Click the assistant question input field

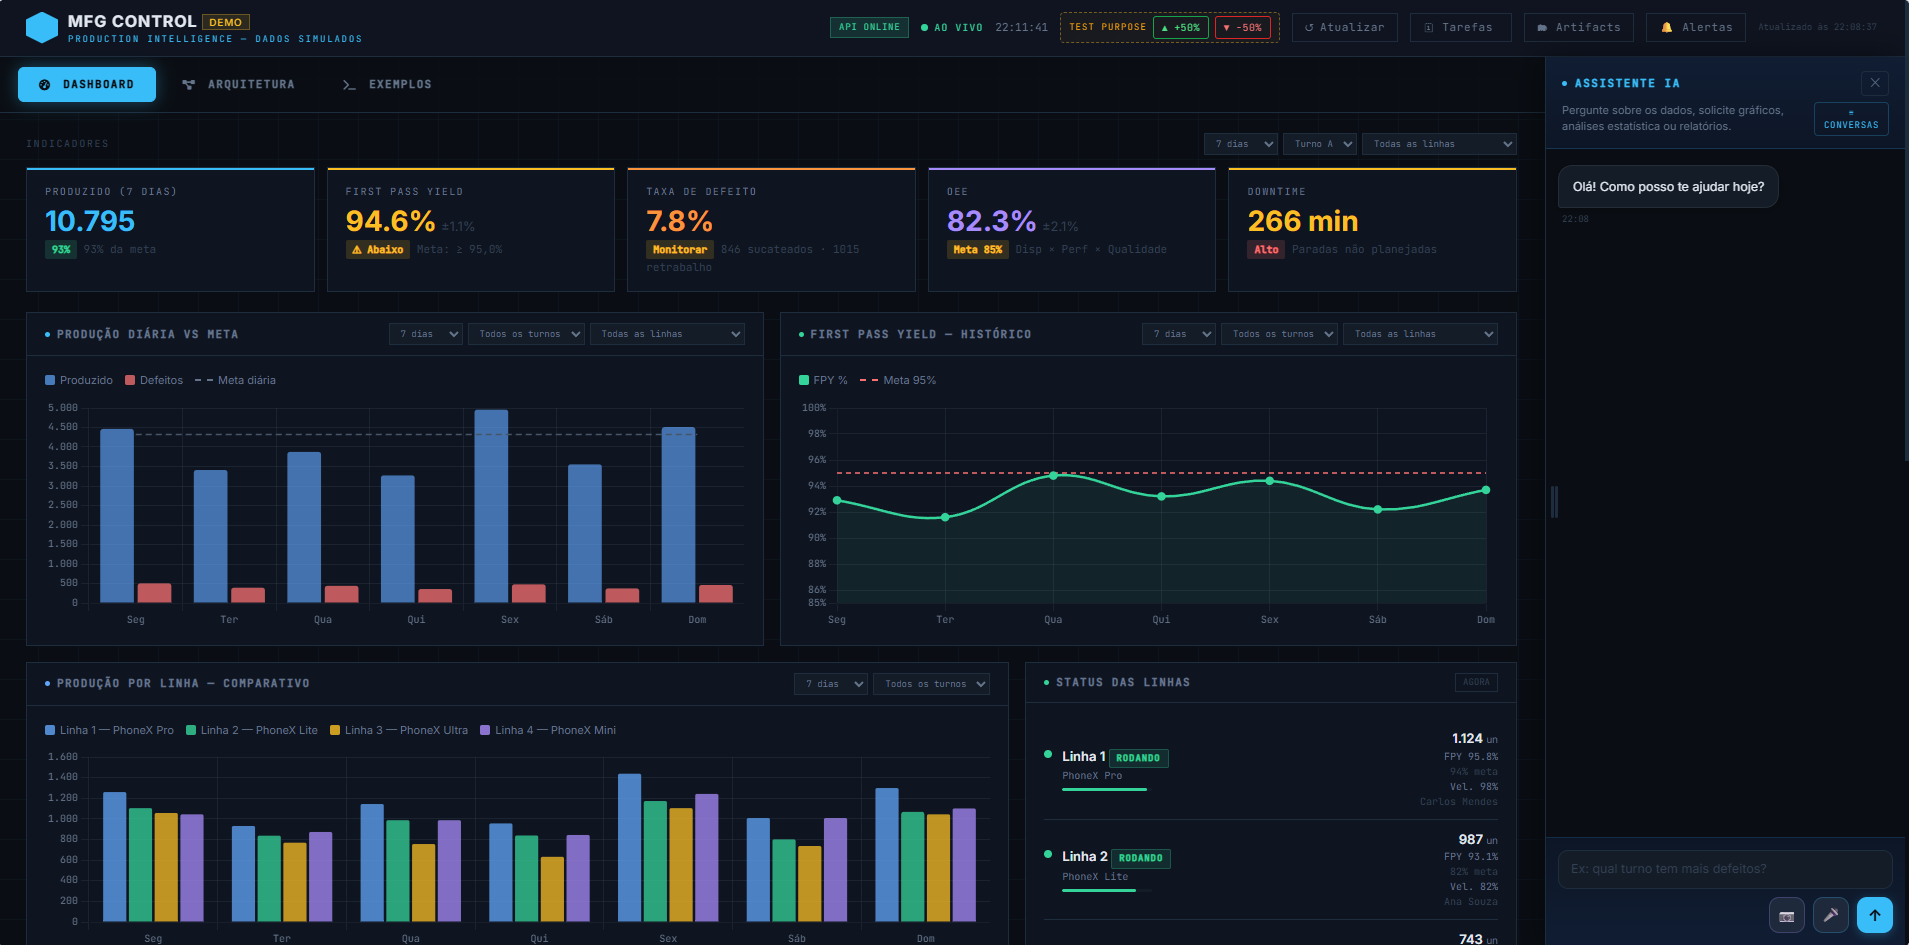coord(1725,869)
